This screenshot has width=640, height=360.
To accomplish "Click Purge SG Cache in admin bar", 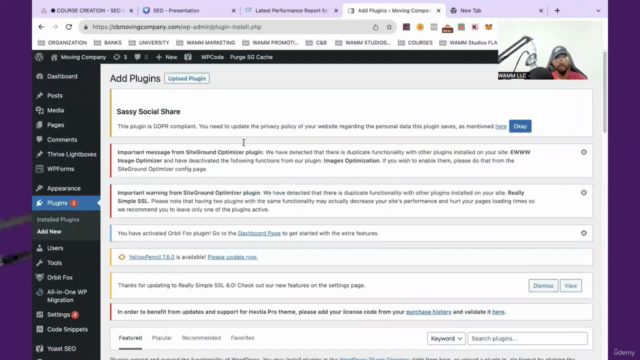I will 251,57.
